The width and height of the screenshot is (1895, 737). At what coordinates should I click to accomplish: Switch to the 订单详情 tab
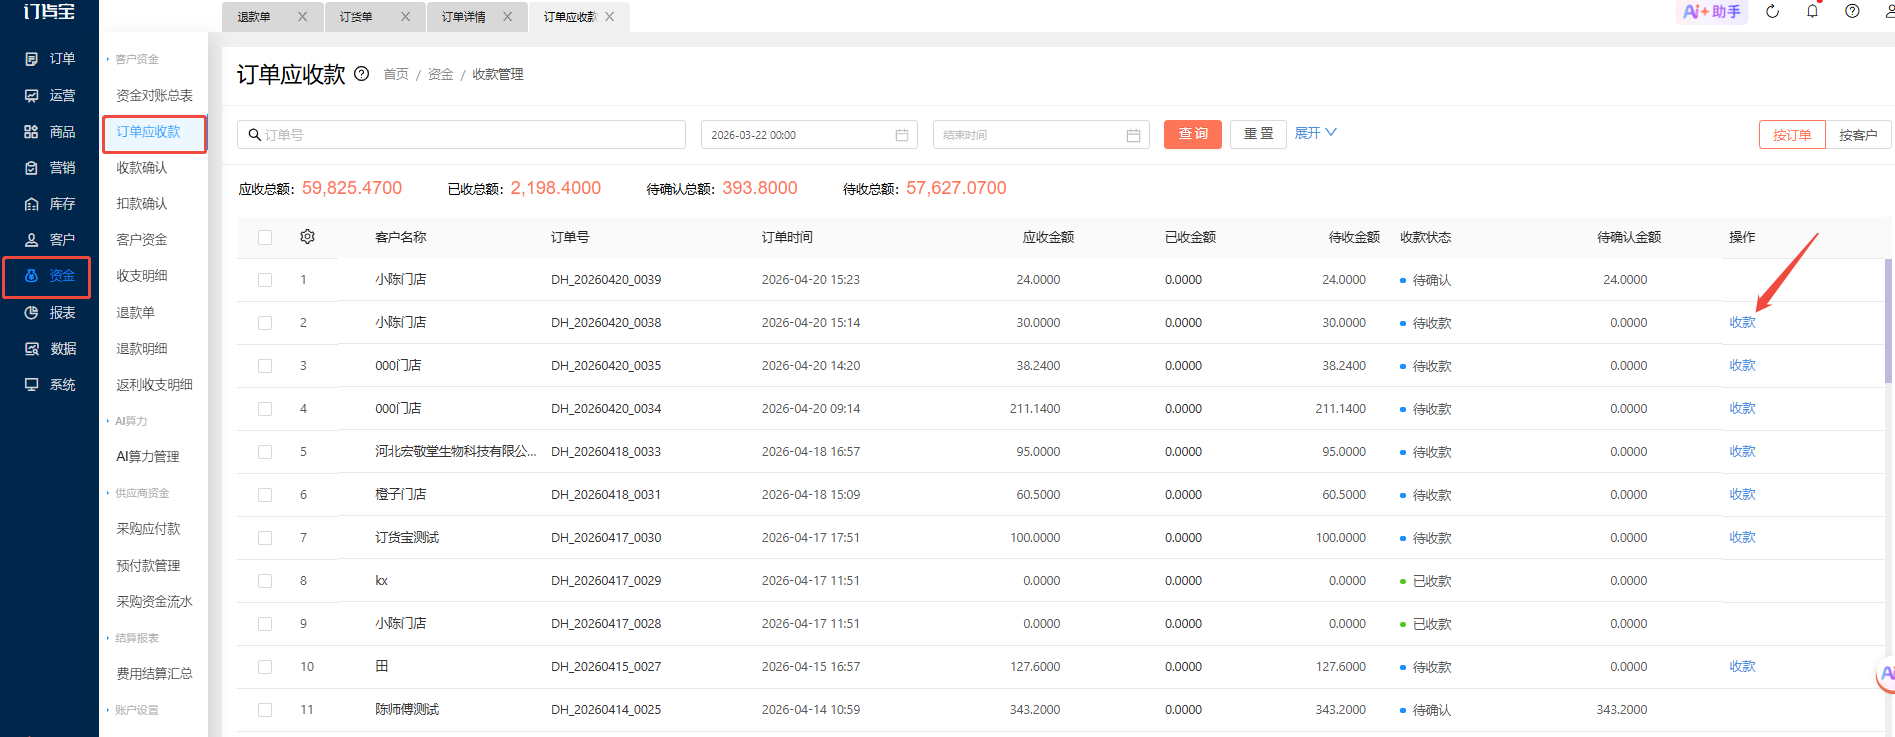click(x=464, y=17)
